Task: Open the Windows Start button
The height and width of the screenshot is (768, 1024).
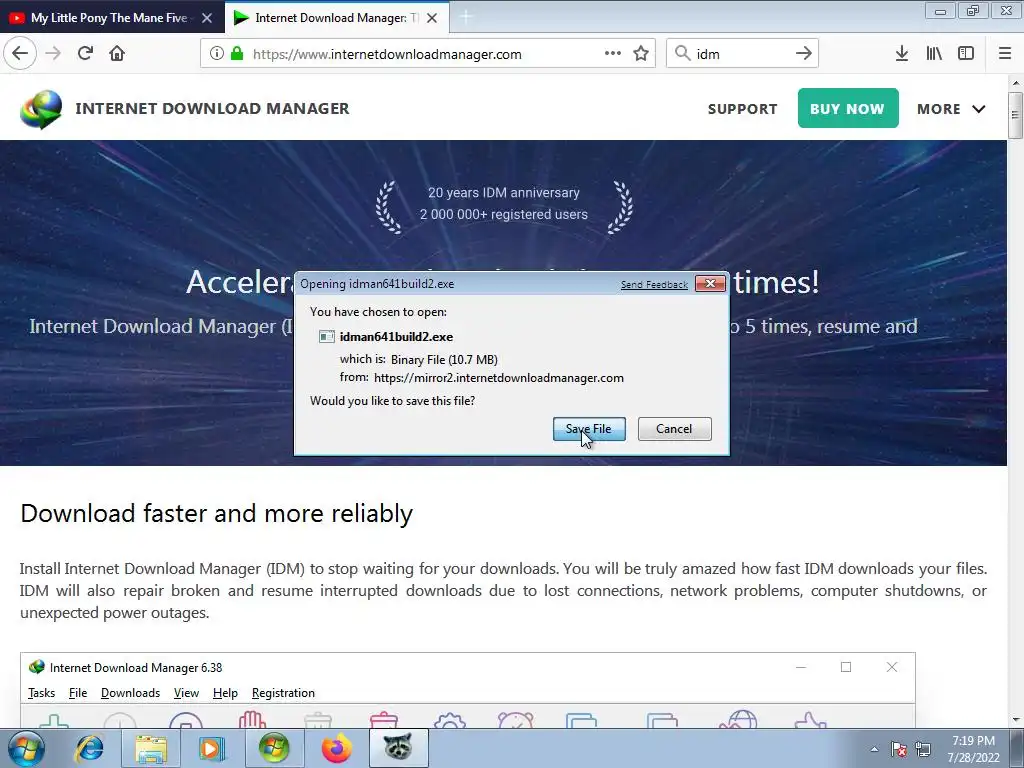Action: point(26,748)
